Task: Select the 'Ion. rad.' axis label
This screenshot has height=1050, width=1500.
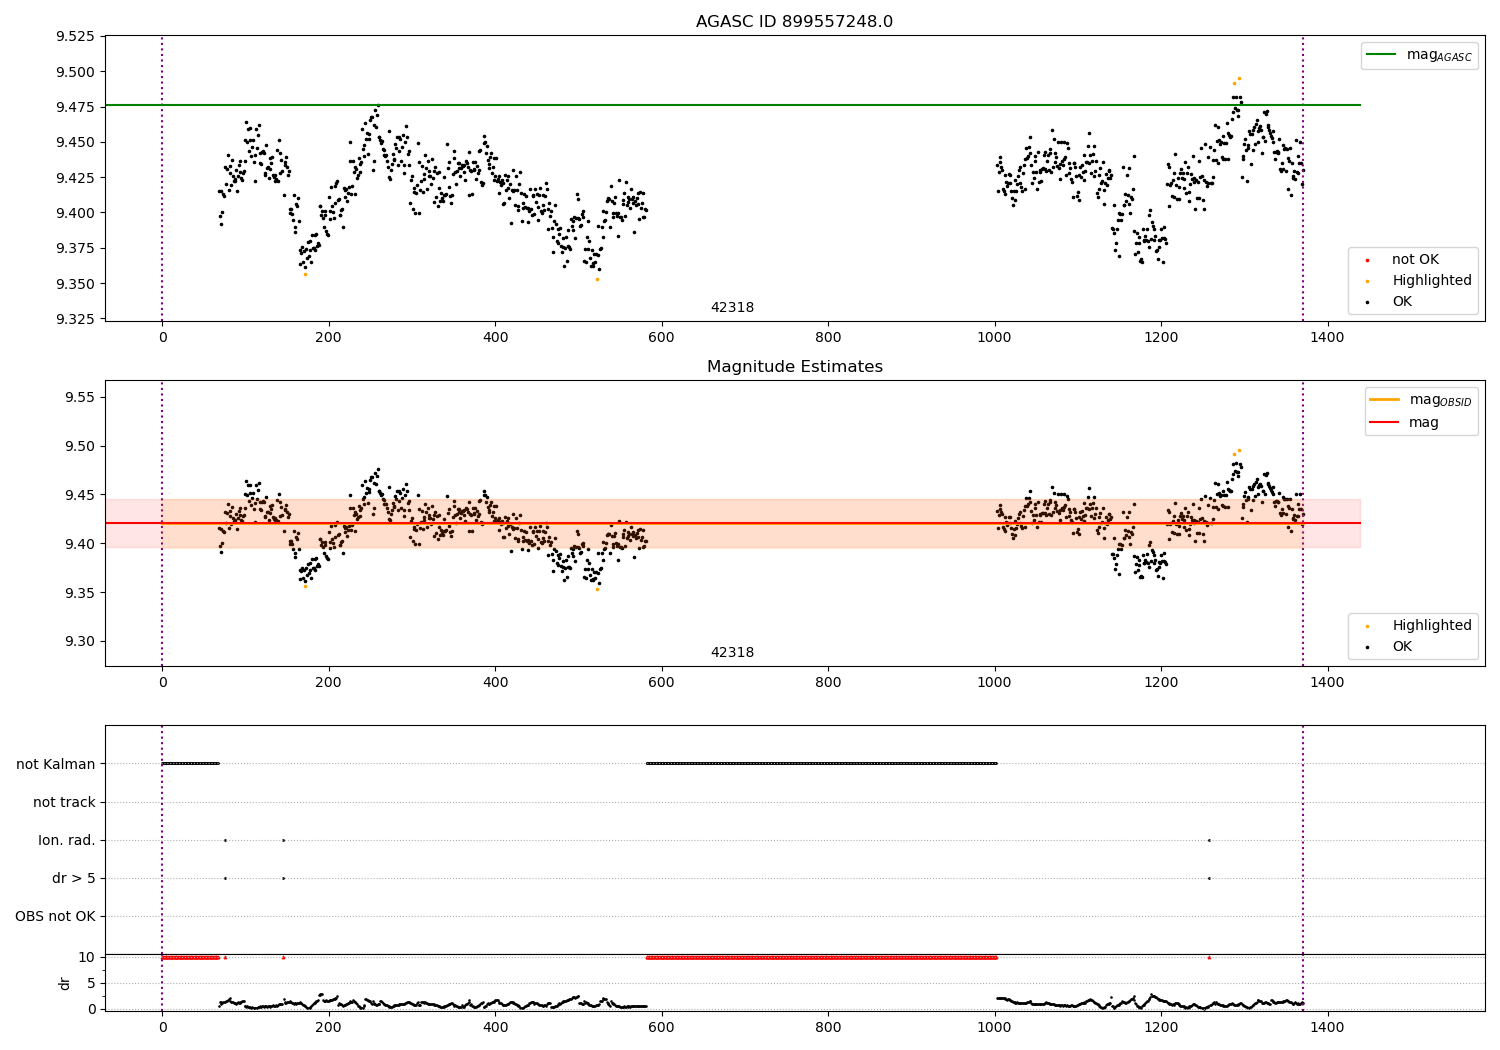Action: click(67, 841)
